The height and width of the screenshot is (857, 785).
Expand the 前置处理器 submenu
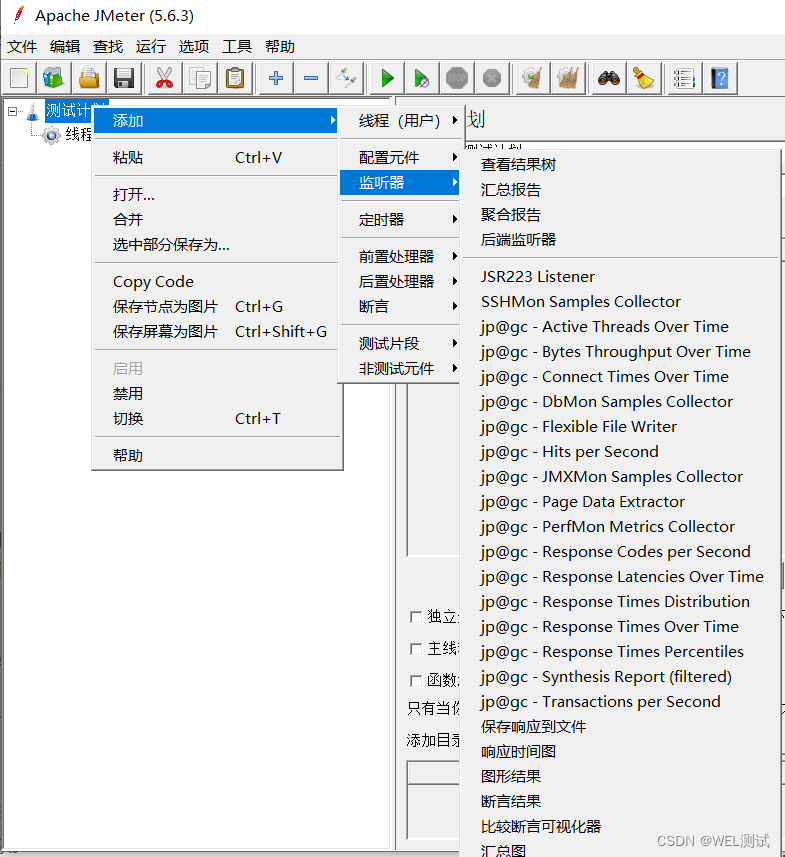400,256
